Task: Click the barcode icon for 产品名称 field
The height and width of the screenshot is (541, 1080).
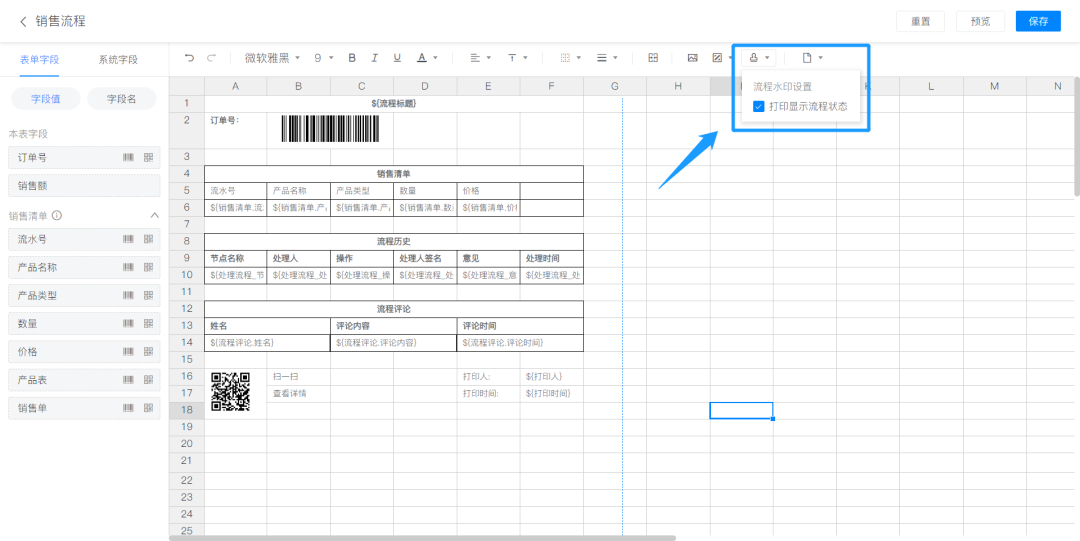Action: click(x=129, y=267)
